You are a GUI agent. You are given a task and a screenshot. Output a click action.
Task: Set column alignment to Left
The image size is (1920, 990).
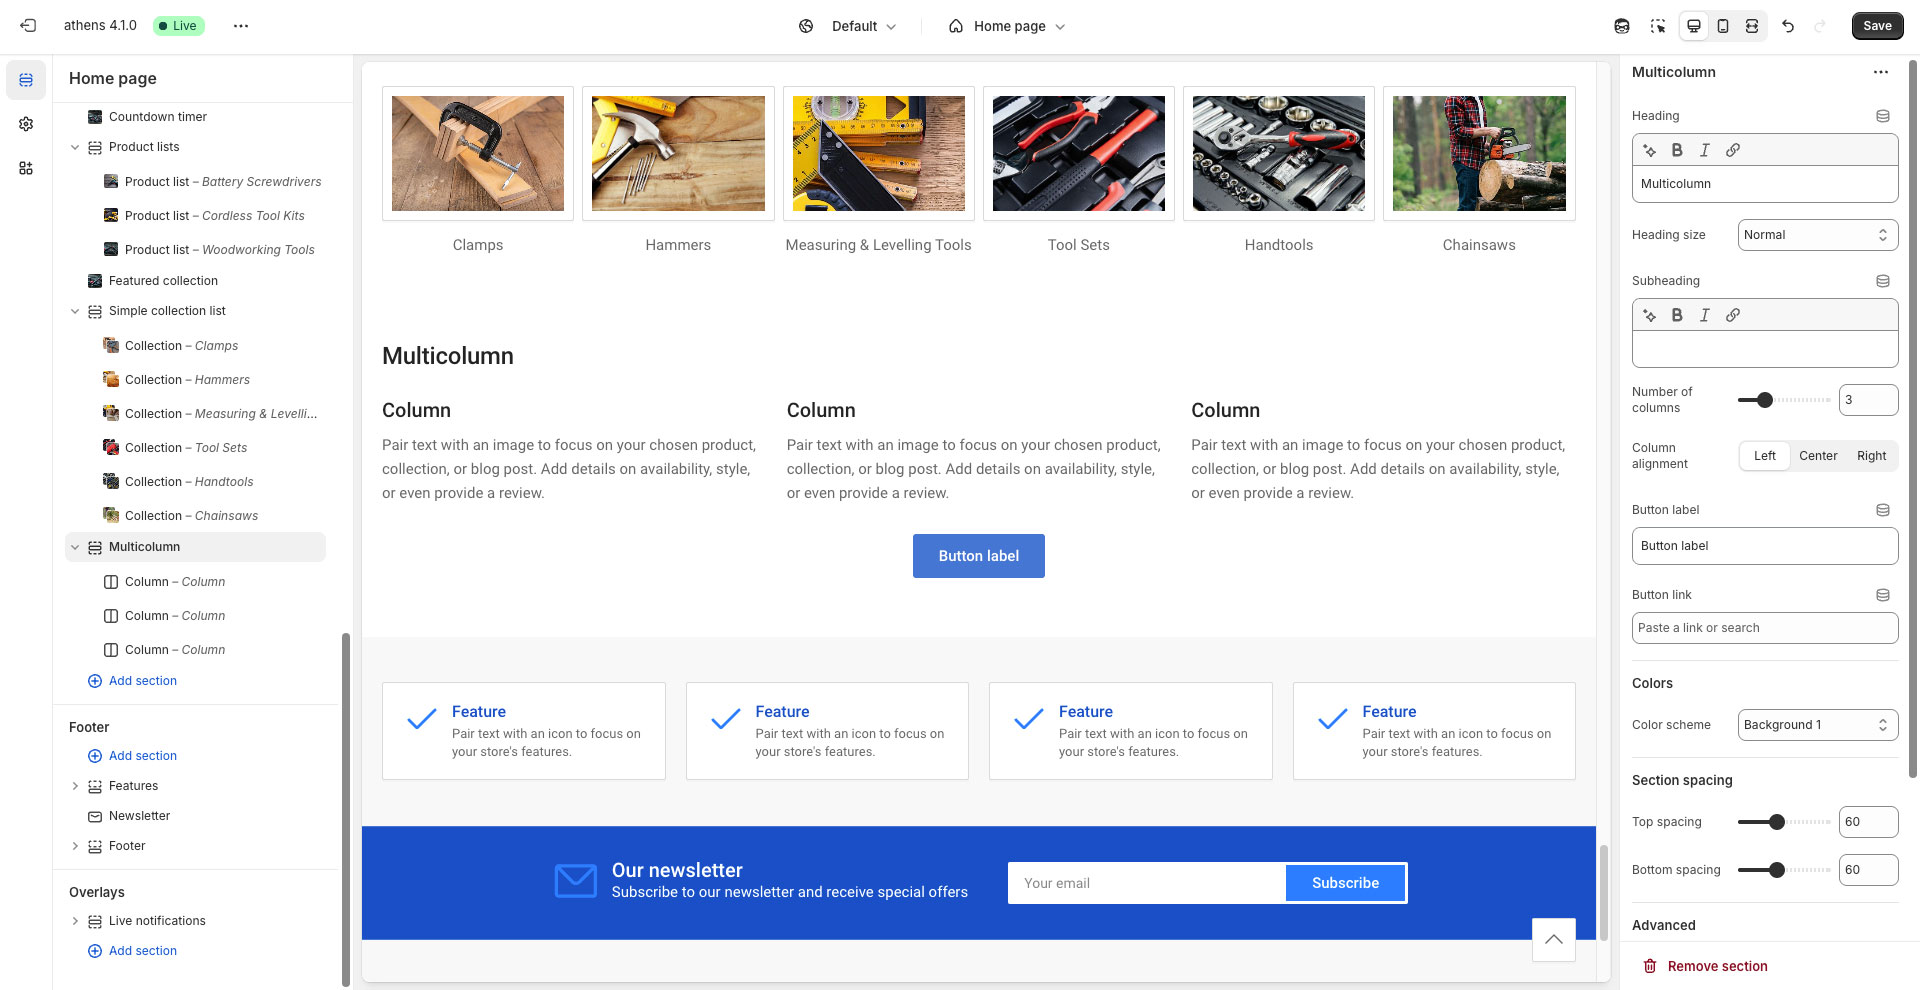coord(1765,456)
